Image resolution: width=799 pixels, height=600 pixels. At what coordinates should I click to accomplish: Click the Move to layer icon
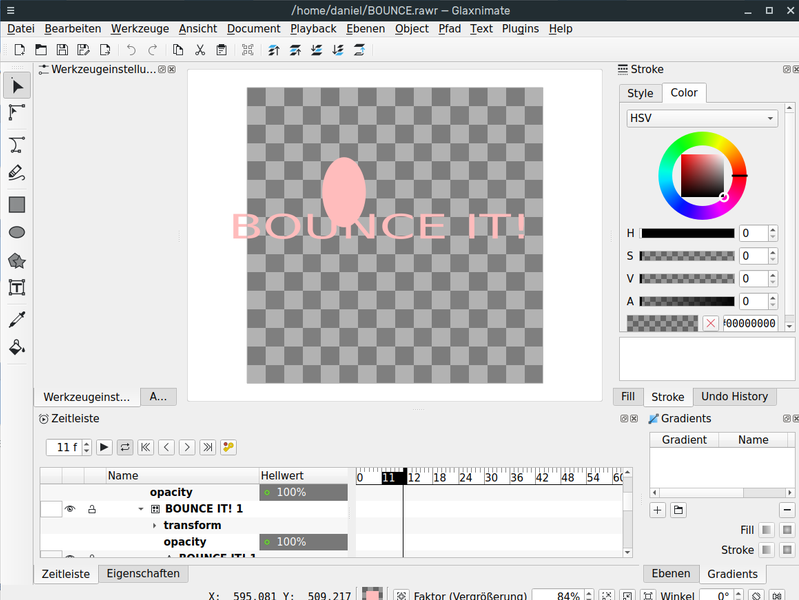359,50
